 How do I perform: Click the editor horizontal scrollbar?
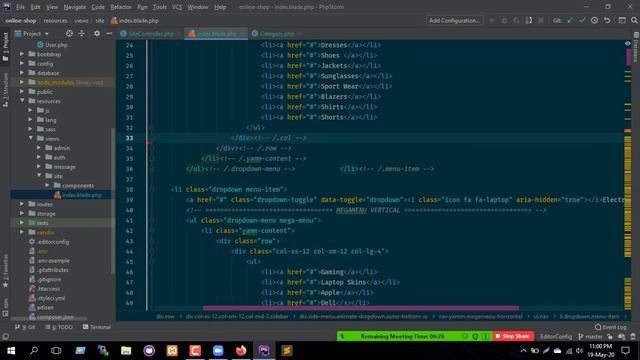point(361,308)
